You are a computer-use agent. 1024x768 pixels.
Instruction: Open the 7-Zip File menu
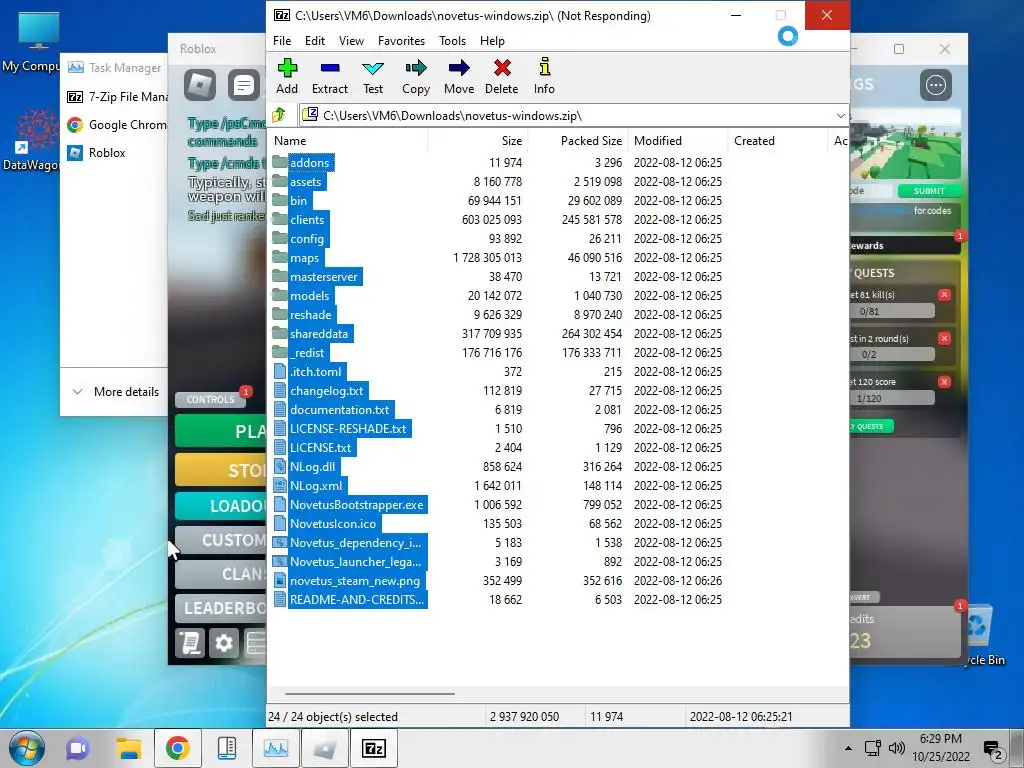coord(282,40)
